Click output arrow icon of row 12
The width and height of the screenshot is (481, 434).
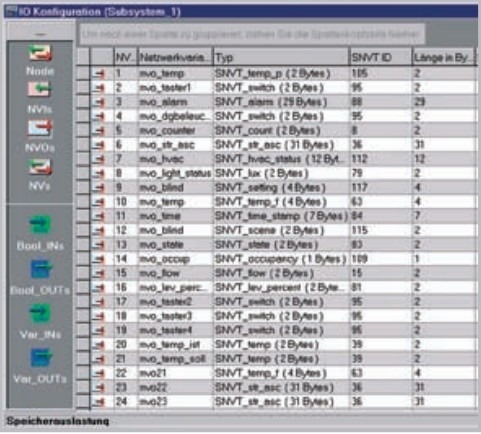(x=99, y=230)
